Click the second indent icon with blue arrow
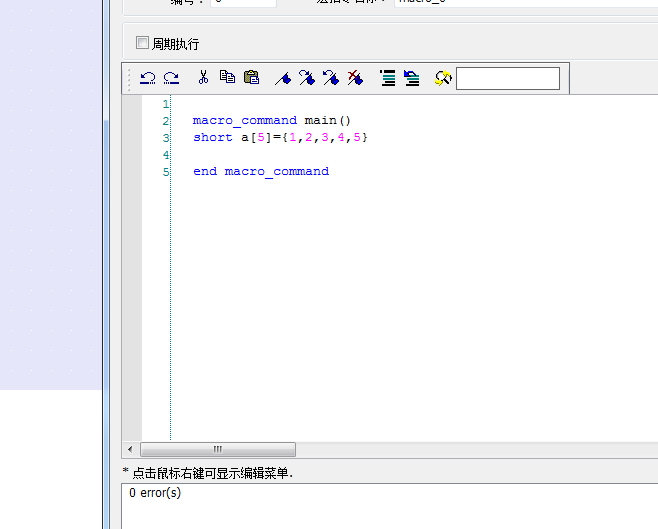 411,78
